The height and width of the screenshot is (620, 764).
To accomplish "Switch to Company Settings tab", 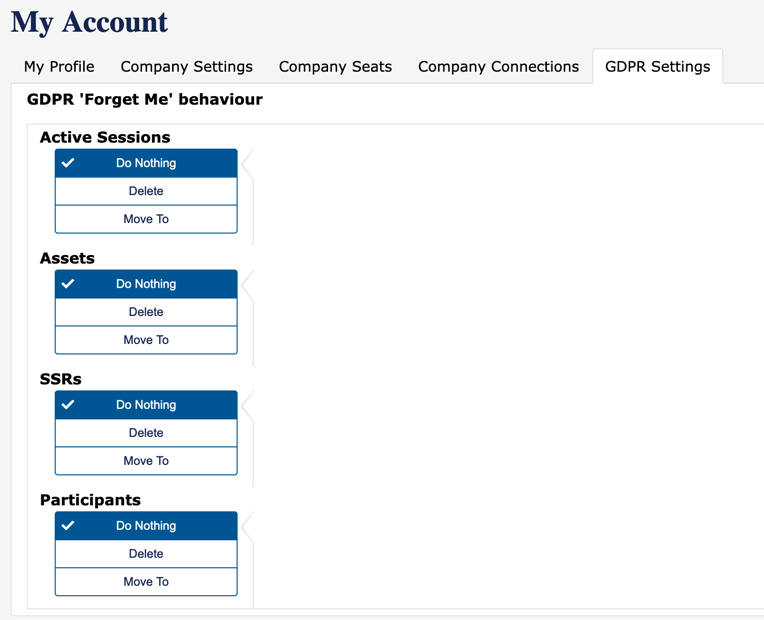I will click(186, 67).
